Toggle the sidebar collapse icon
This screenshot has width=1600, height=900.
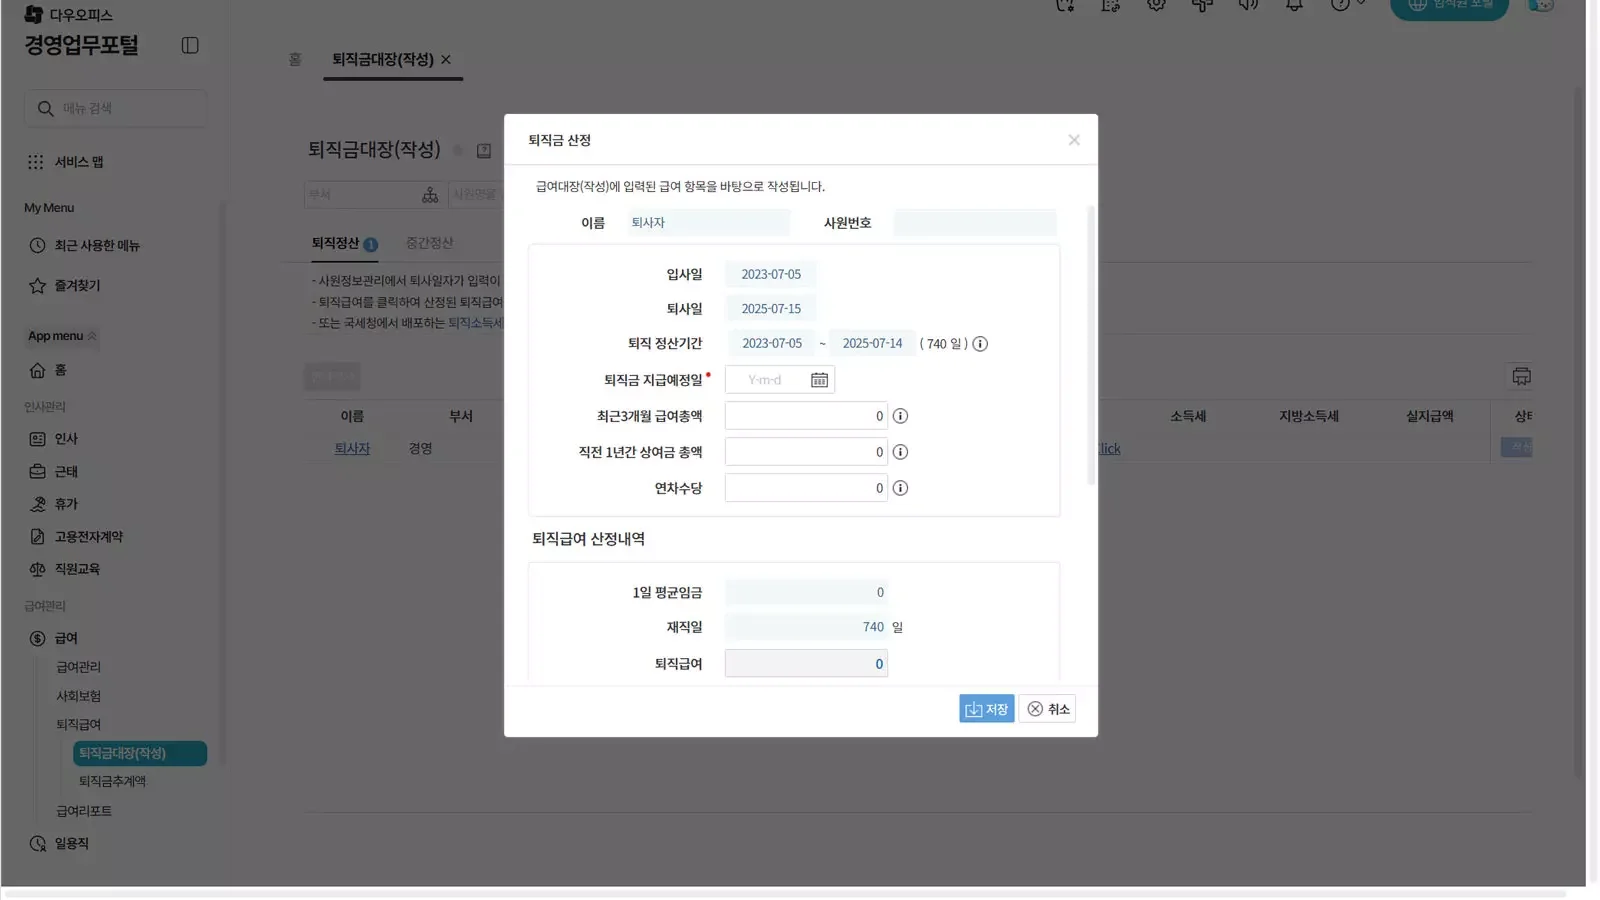click(x=190, y=46)
